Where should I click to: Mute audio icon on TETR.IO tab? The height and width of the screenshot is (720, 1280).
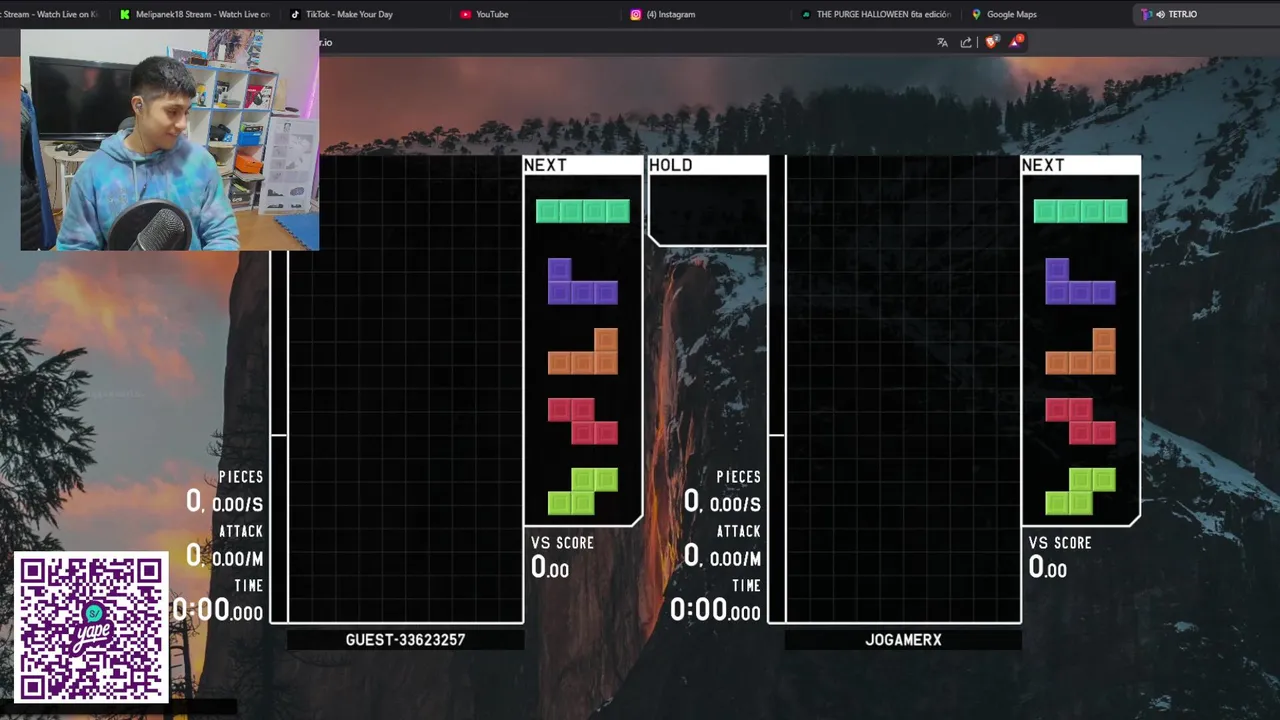[x=1160, y=14]
